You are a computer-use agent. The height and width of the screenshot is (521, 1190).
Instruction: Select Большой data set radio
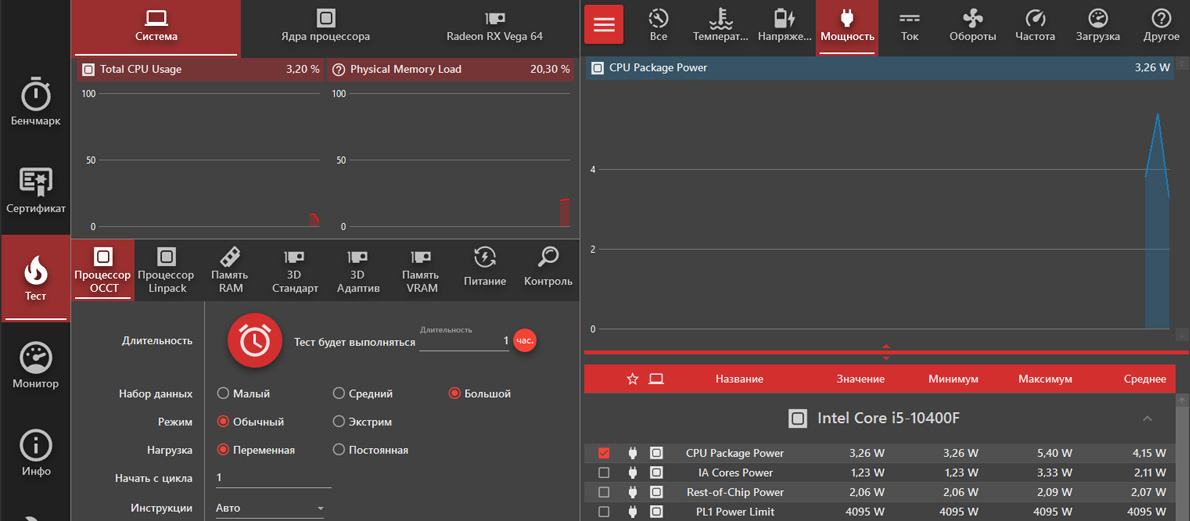480,393
